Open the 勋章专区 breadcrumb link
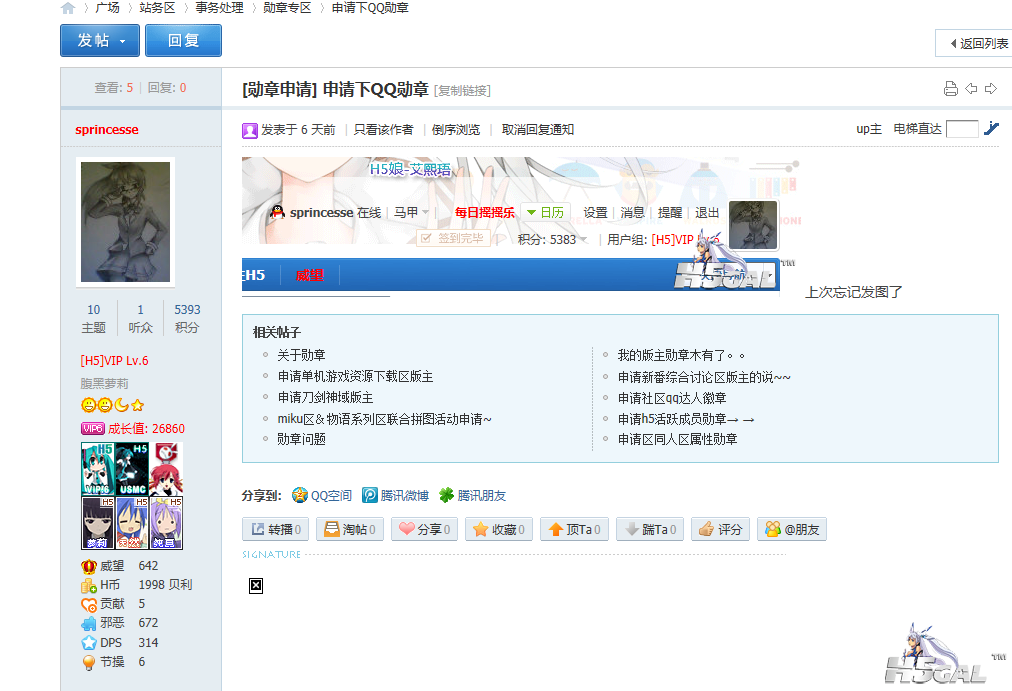This screenshot has width=1012, height=691. click(x=287, y=8)
